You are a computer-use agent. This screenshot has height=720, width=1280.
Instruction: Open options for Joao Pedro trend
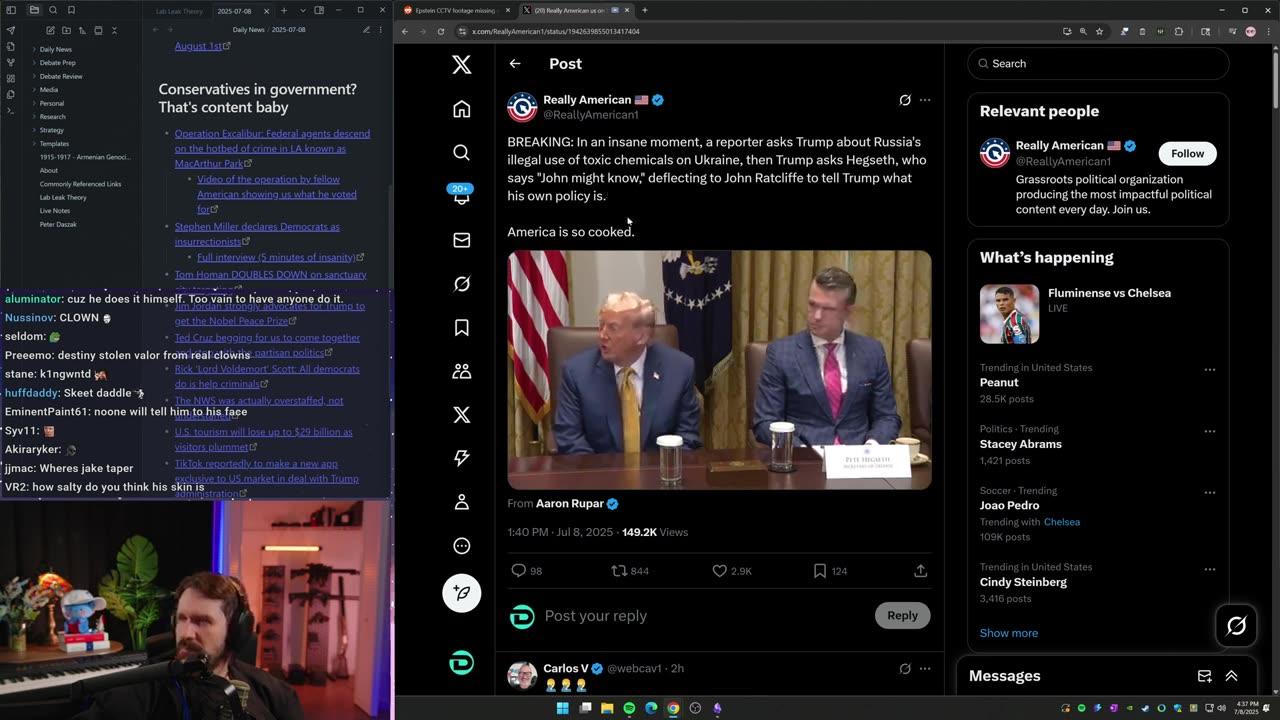coord(1210,492)
